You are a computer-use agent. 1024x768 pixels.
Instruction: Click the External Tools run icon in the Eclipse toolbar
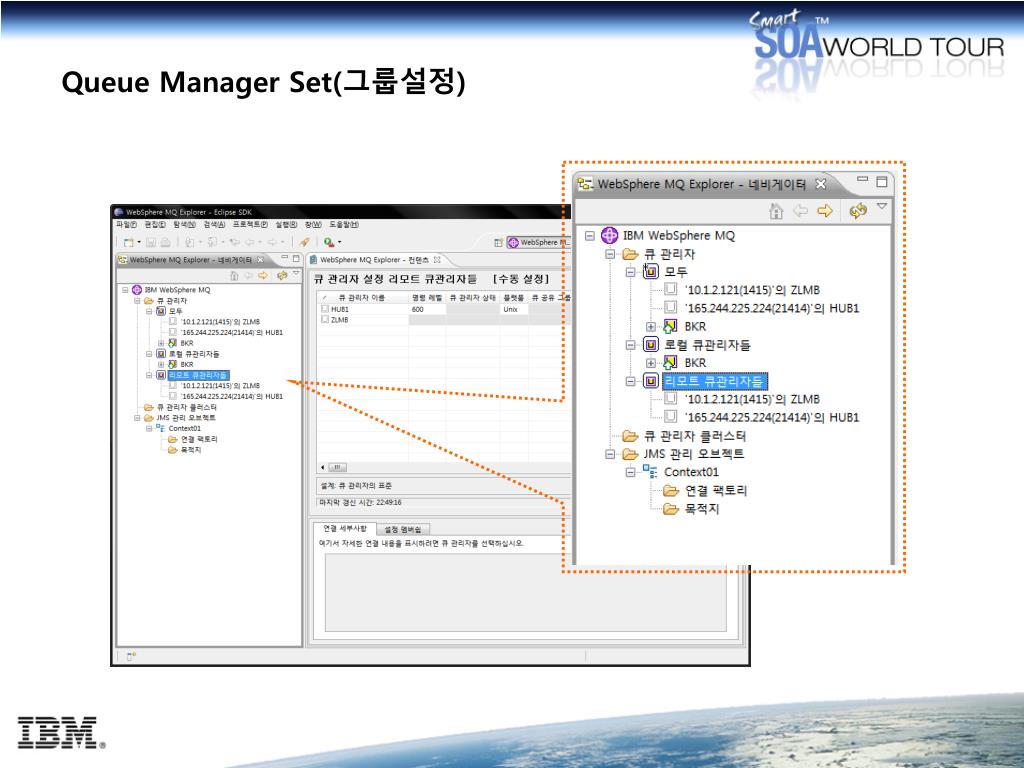[x=328, y=242]
